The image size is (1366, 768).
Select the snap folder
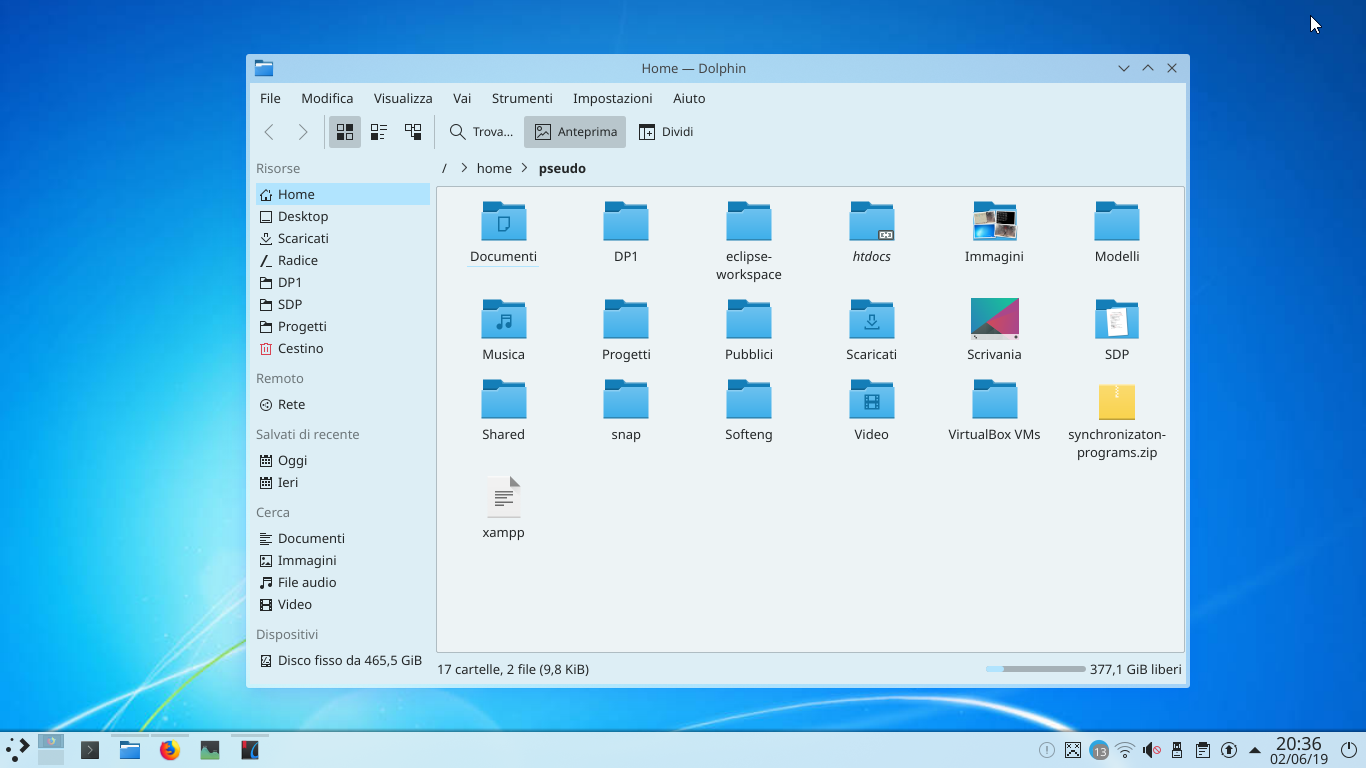tap(626, 399)
